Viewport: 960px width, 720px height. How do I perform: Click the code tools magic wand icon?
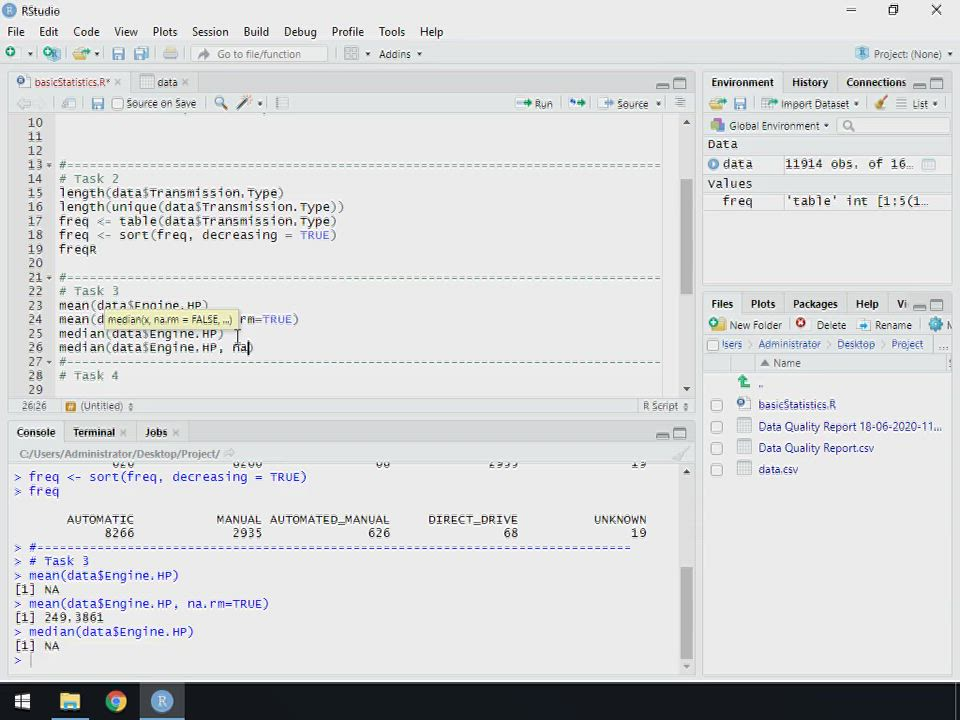point(244,103)
